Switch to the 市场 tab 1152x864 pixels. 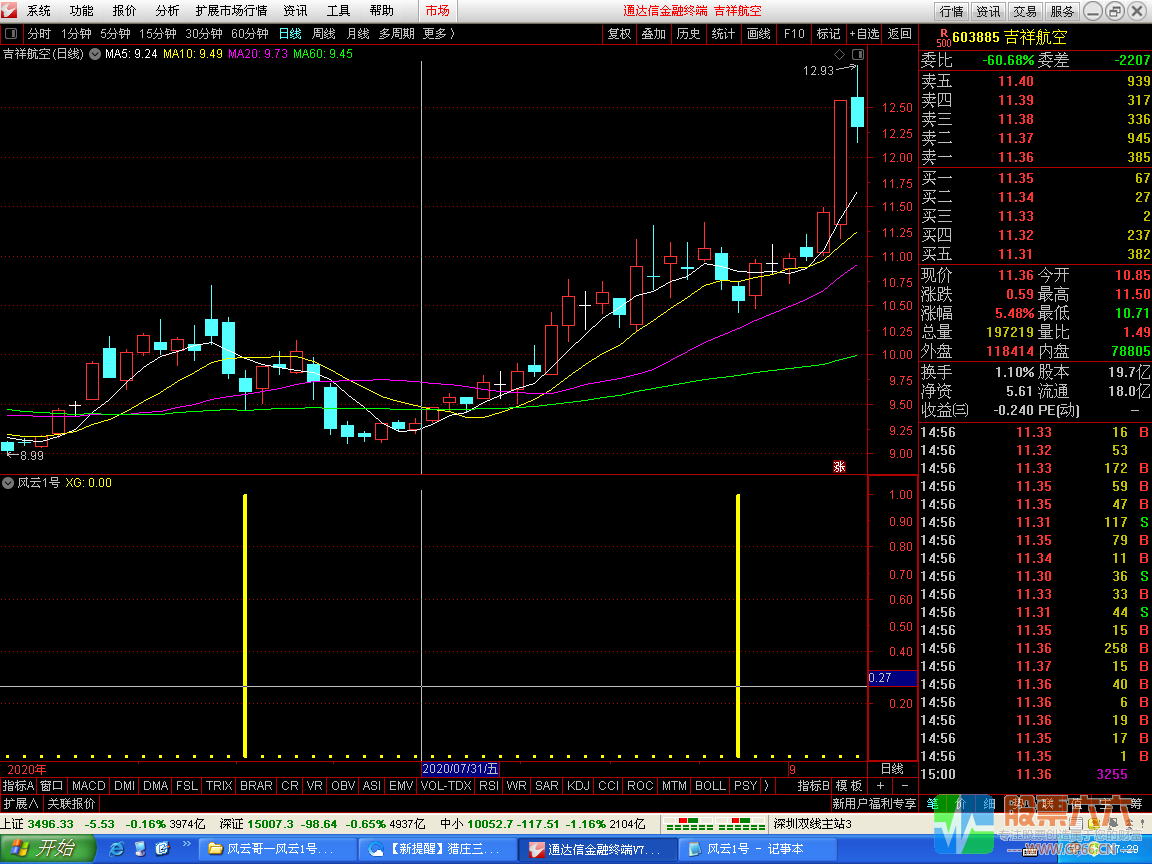point(437,11)
